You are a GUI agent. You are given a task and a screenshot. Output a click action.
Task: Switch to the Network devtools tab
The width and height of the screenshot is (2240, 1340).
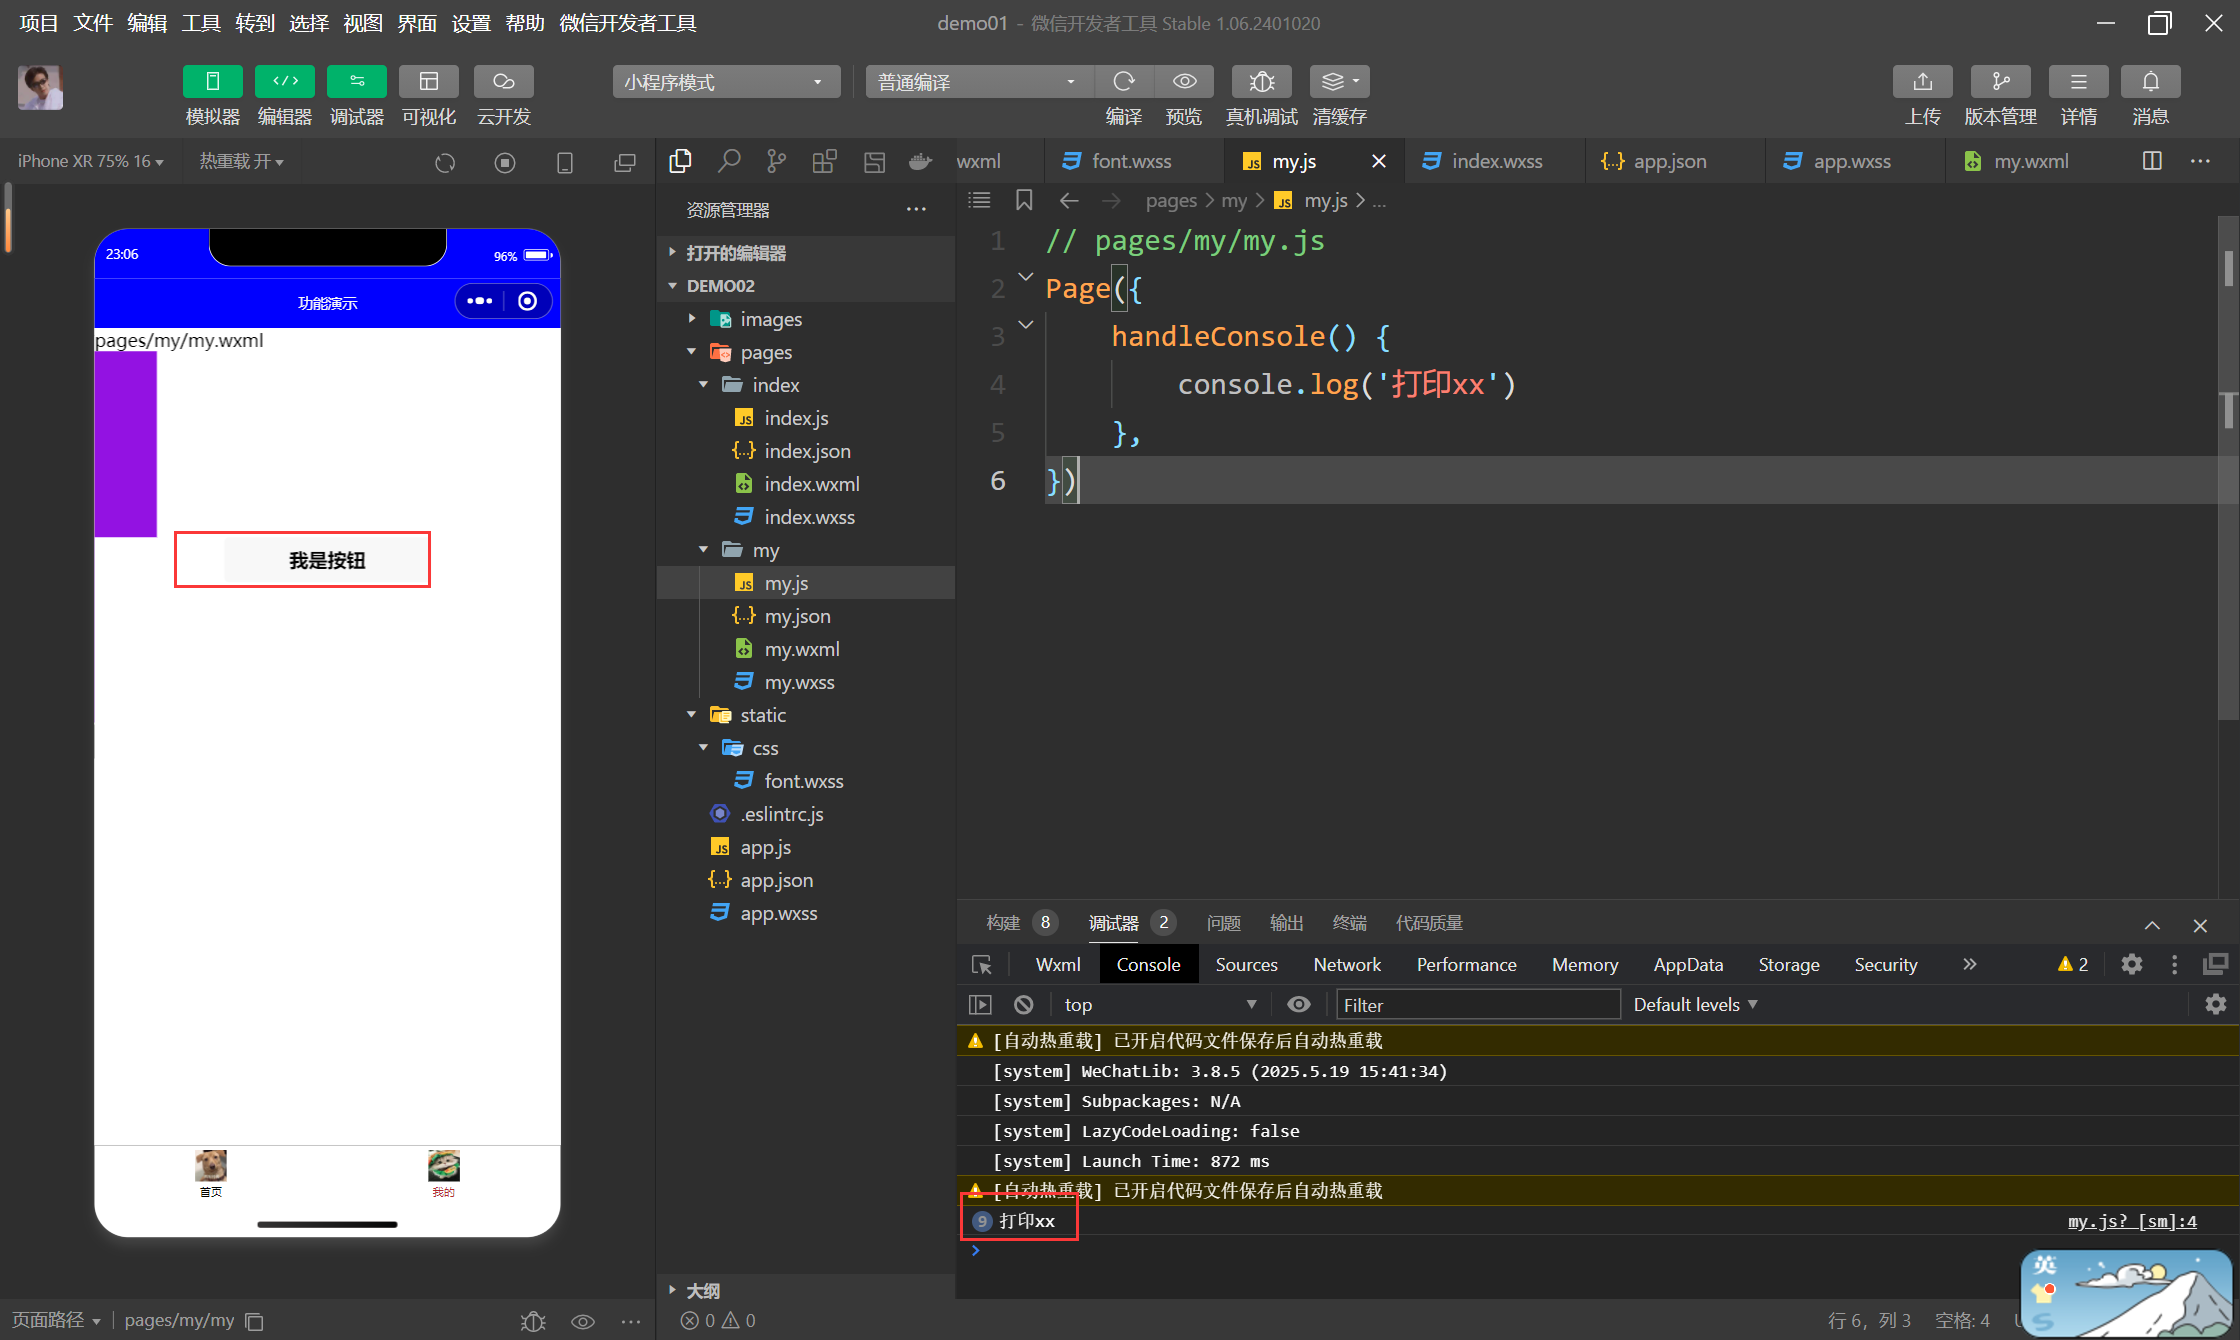pyautogui.click(x=1346, y=964)
